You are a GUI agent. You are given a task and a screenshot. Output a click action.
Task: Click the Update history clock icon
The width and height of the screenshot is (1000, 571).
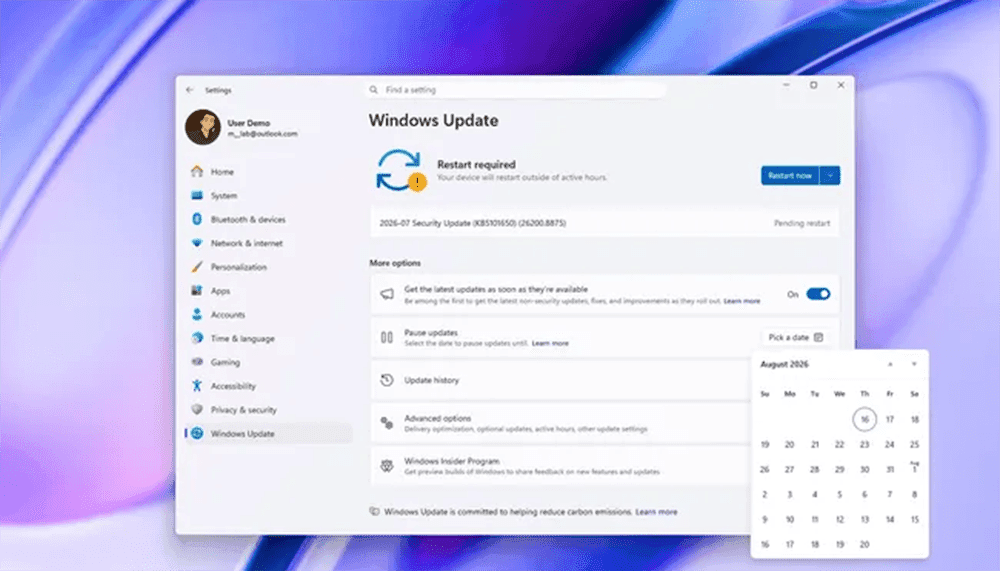pyautogui.click(x=387, y=380)
